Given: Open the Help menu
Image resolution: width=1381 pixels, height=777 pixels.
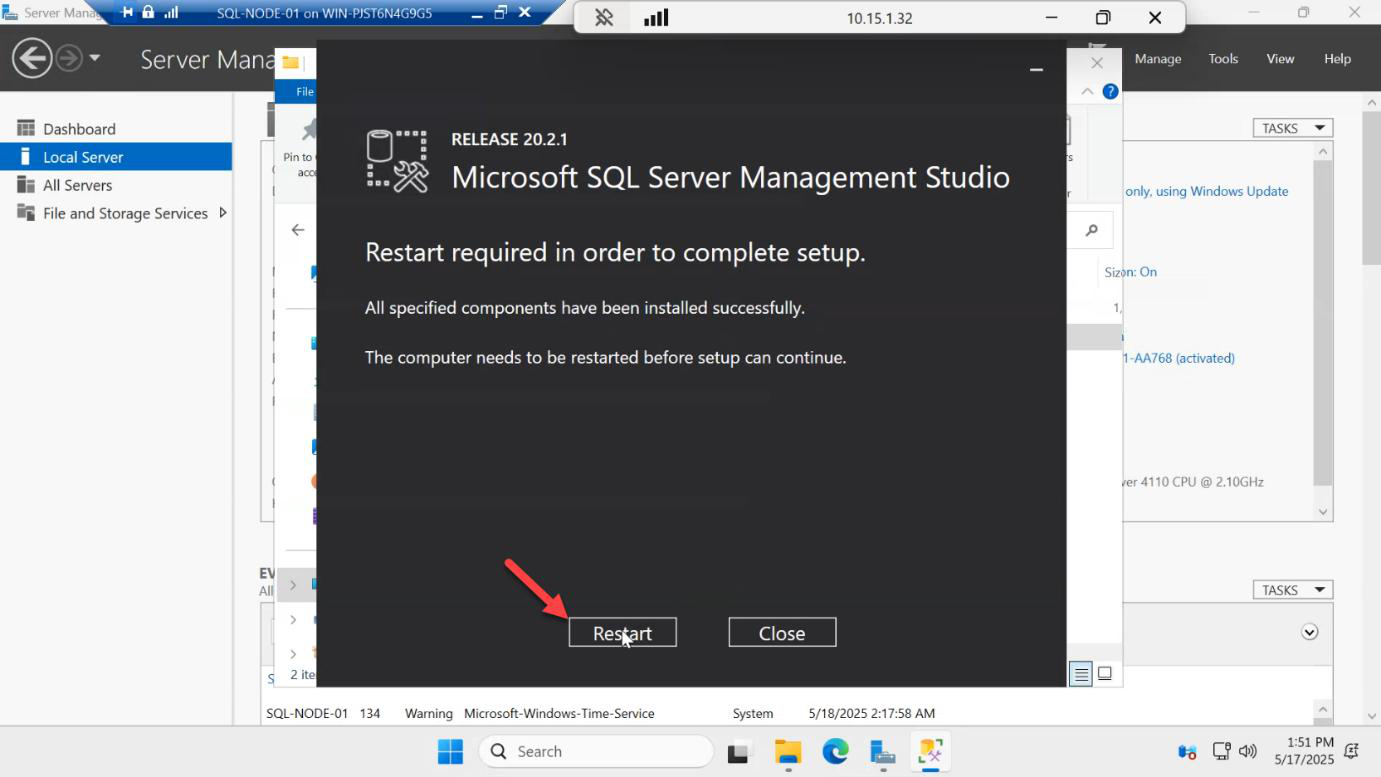Looking at the screenshot, I should 1337,59.
